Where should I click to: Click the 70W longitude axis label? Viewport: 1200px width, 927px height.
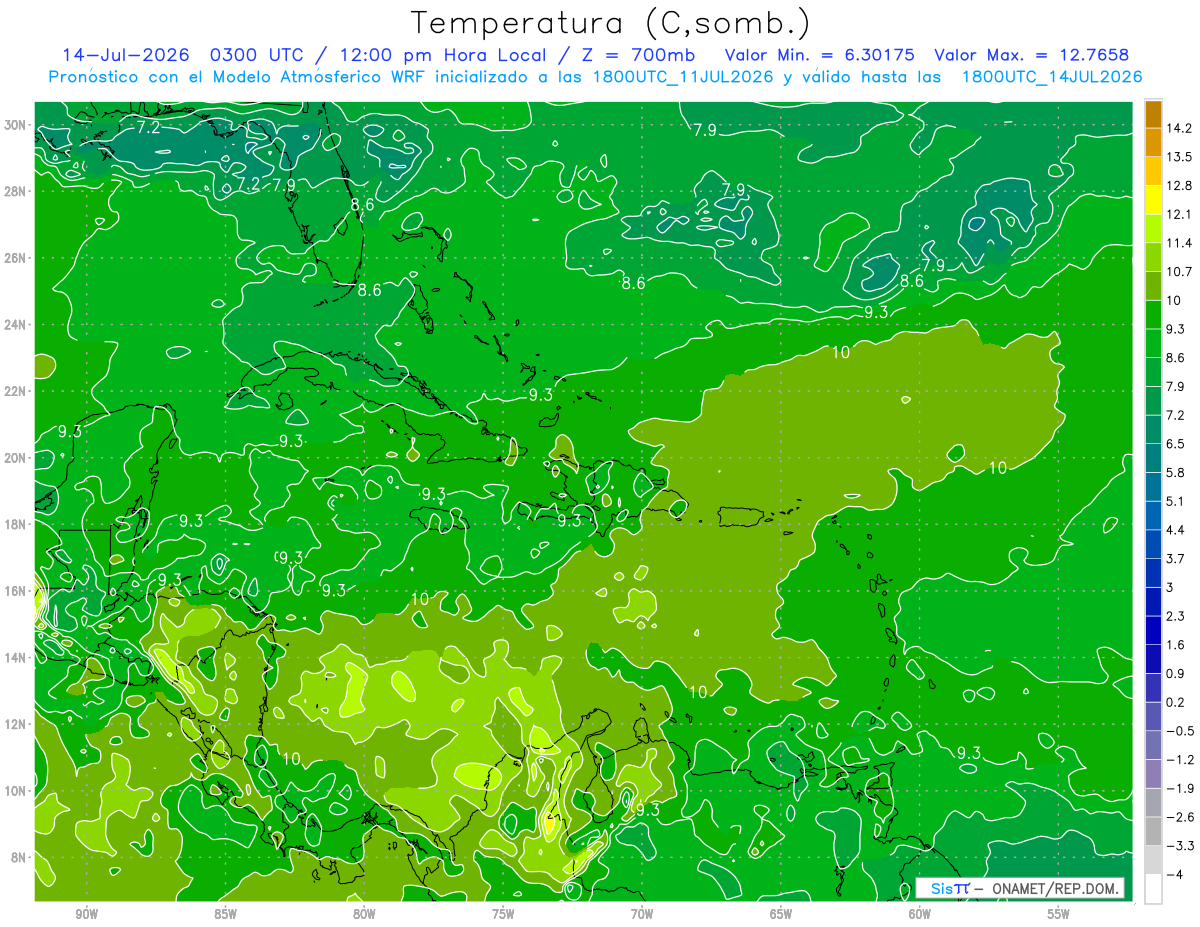coord(642,914)
